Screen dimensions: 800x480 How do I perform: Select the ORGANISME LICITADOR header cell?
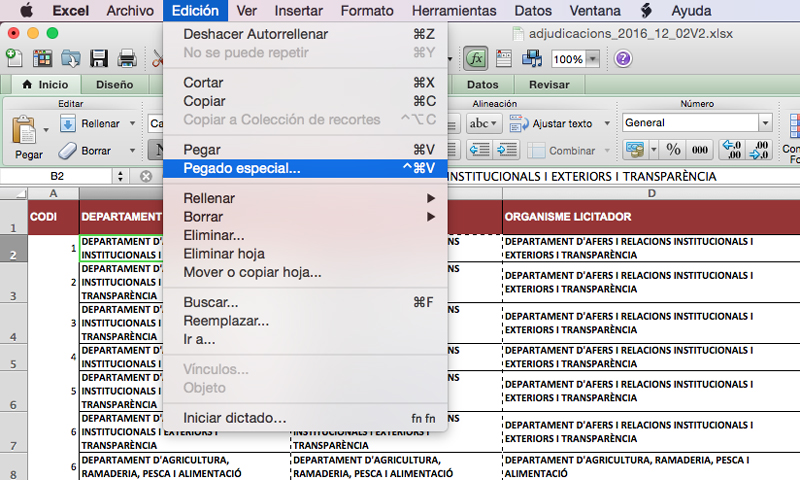click(x=651, y=217)
